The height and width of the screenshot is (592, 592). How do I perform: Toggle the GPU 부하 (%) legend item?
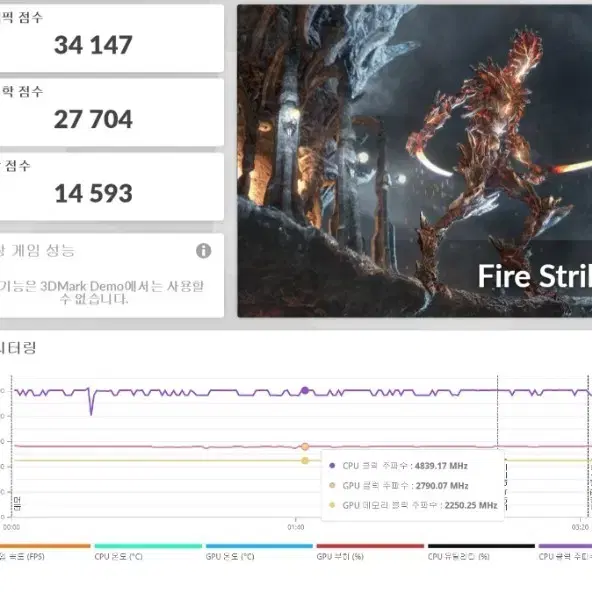(x=370, y=552)
